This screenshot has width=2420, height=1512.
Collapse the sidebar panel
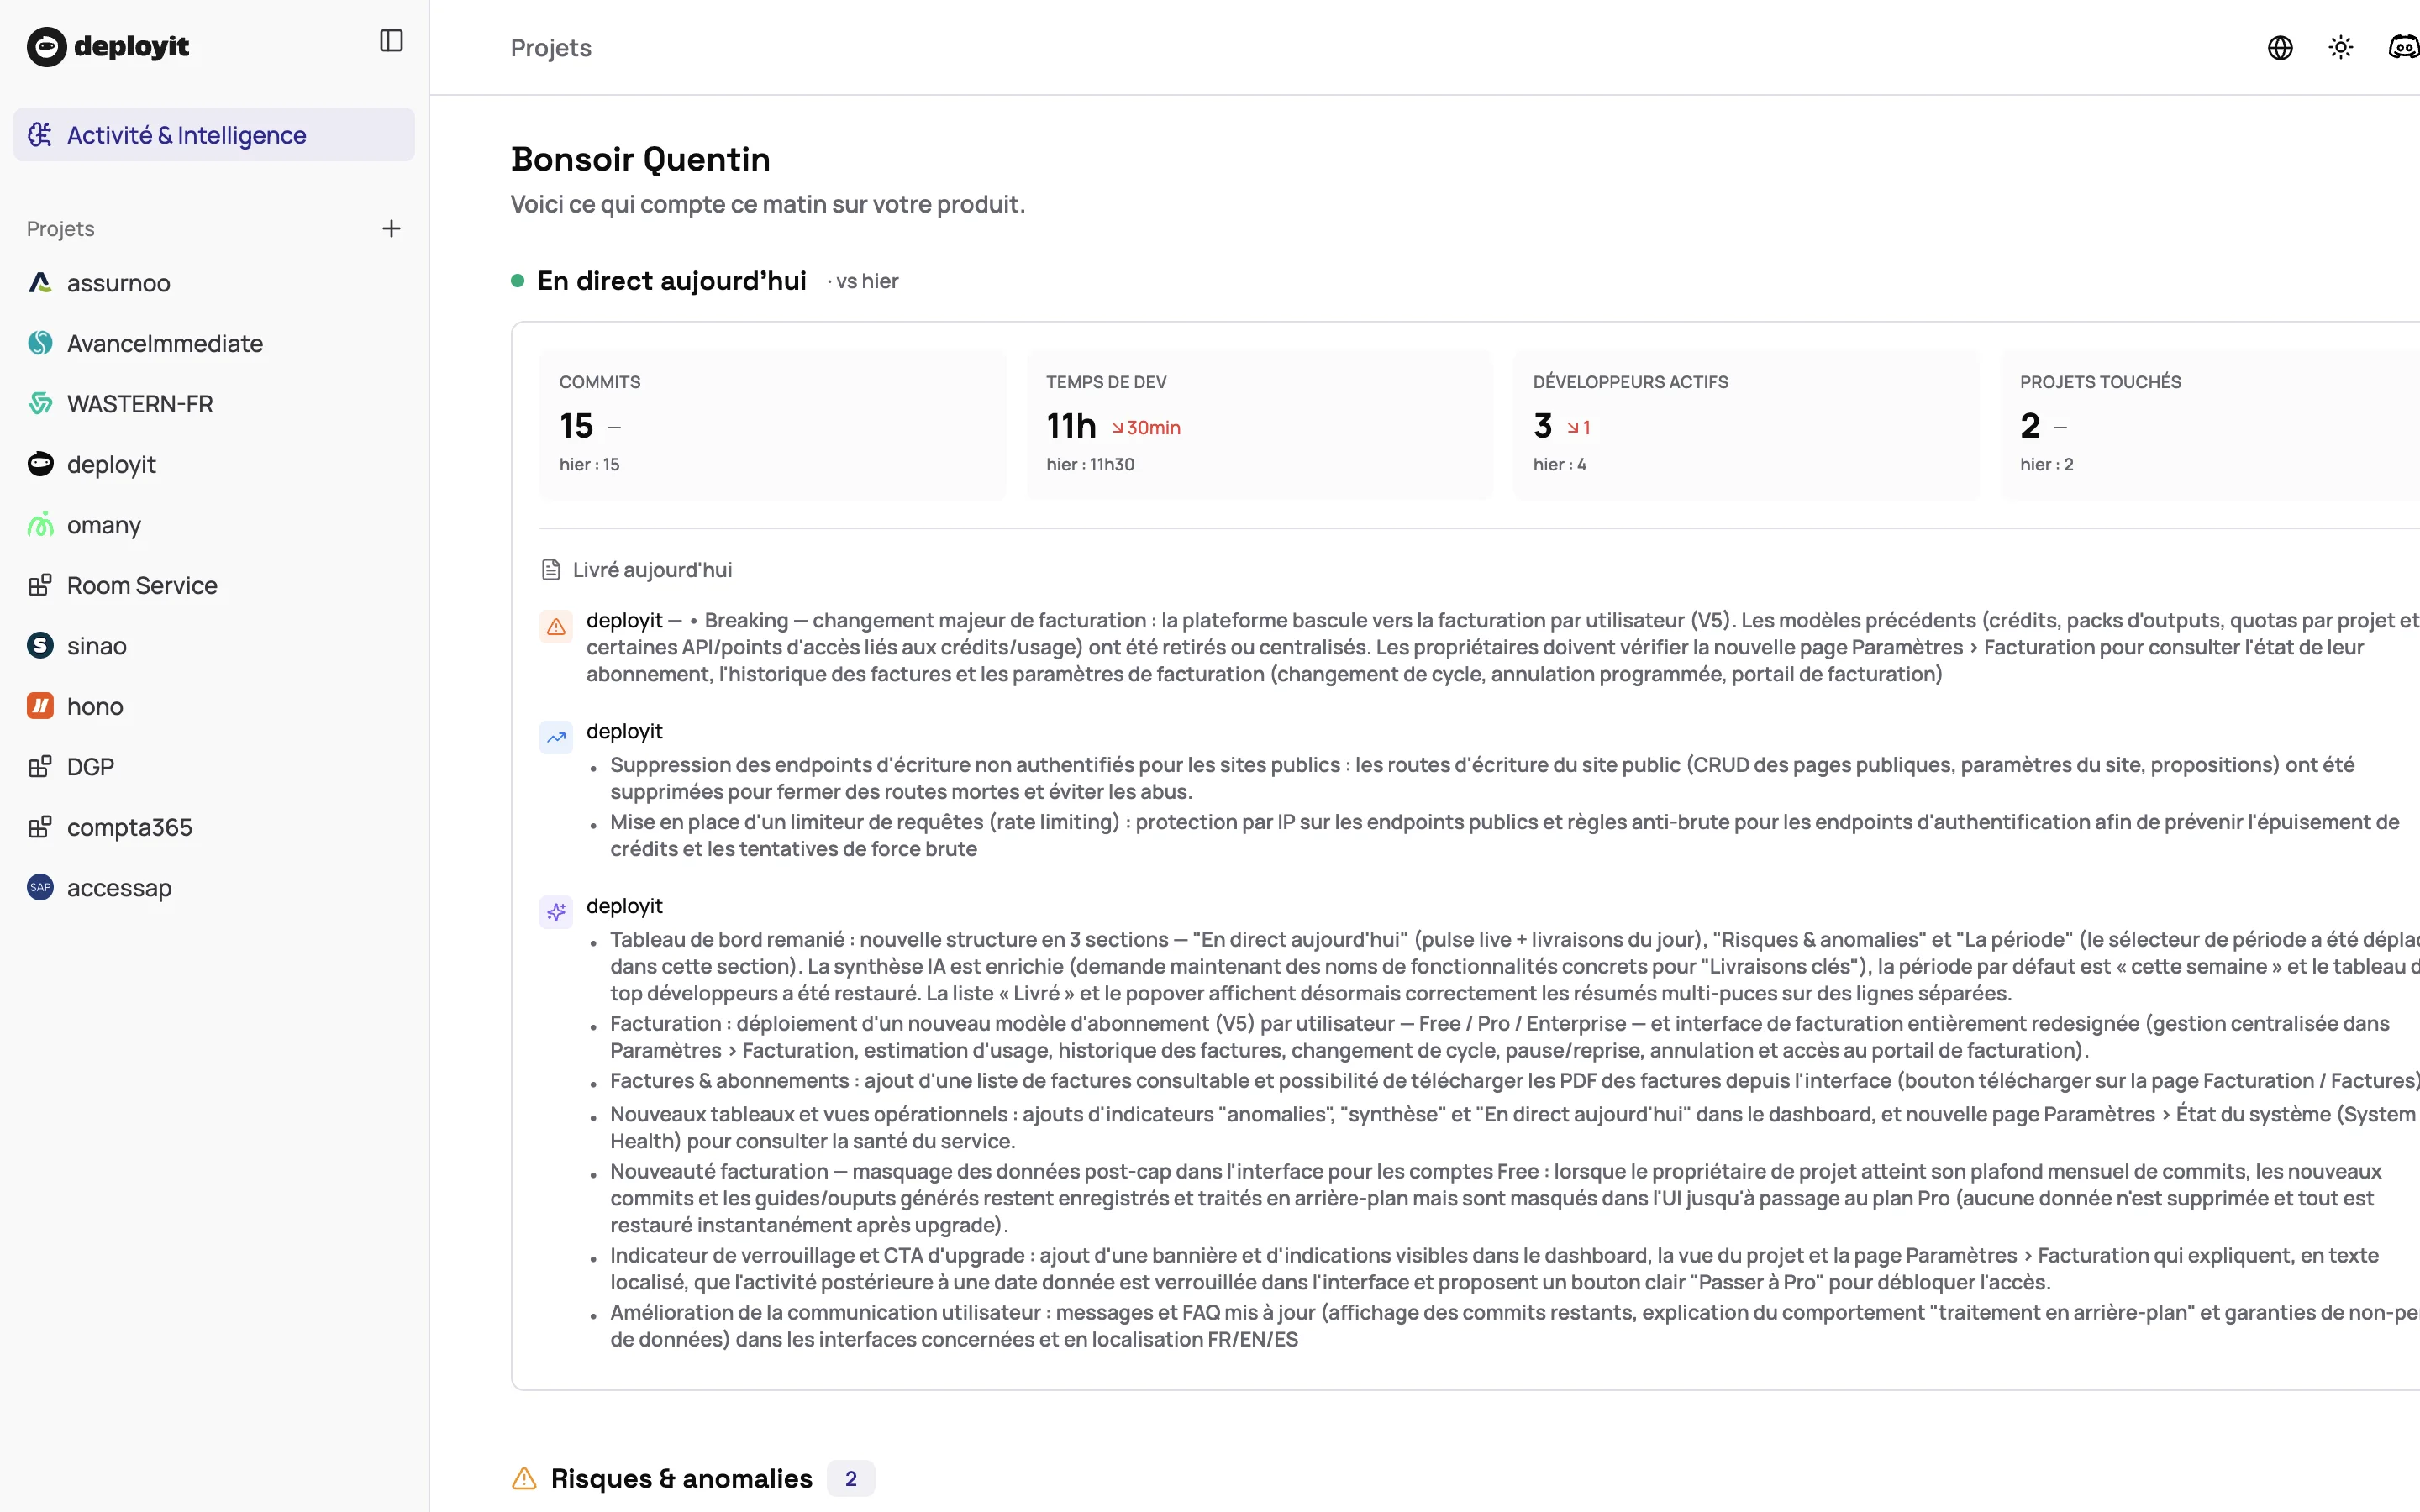point(391,41)
